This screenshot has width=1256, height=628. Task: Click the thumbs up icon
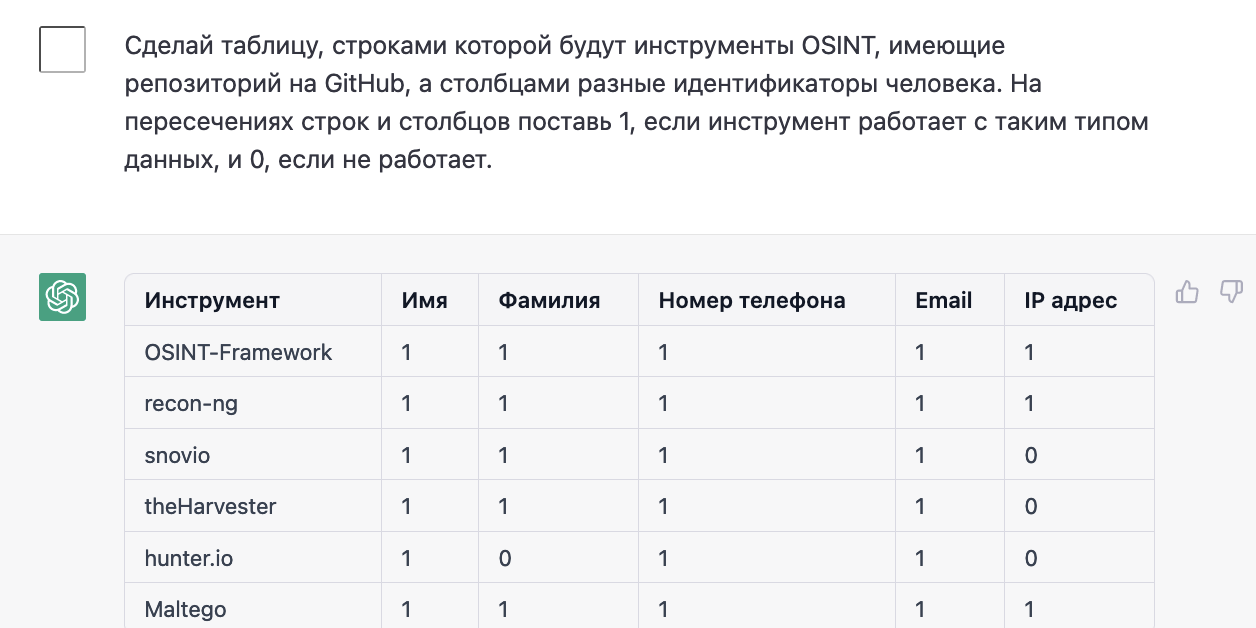click(1187, 292)
